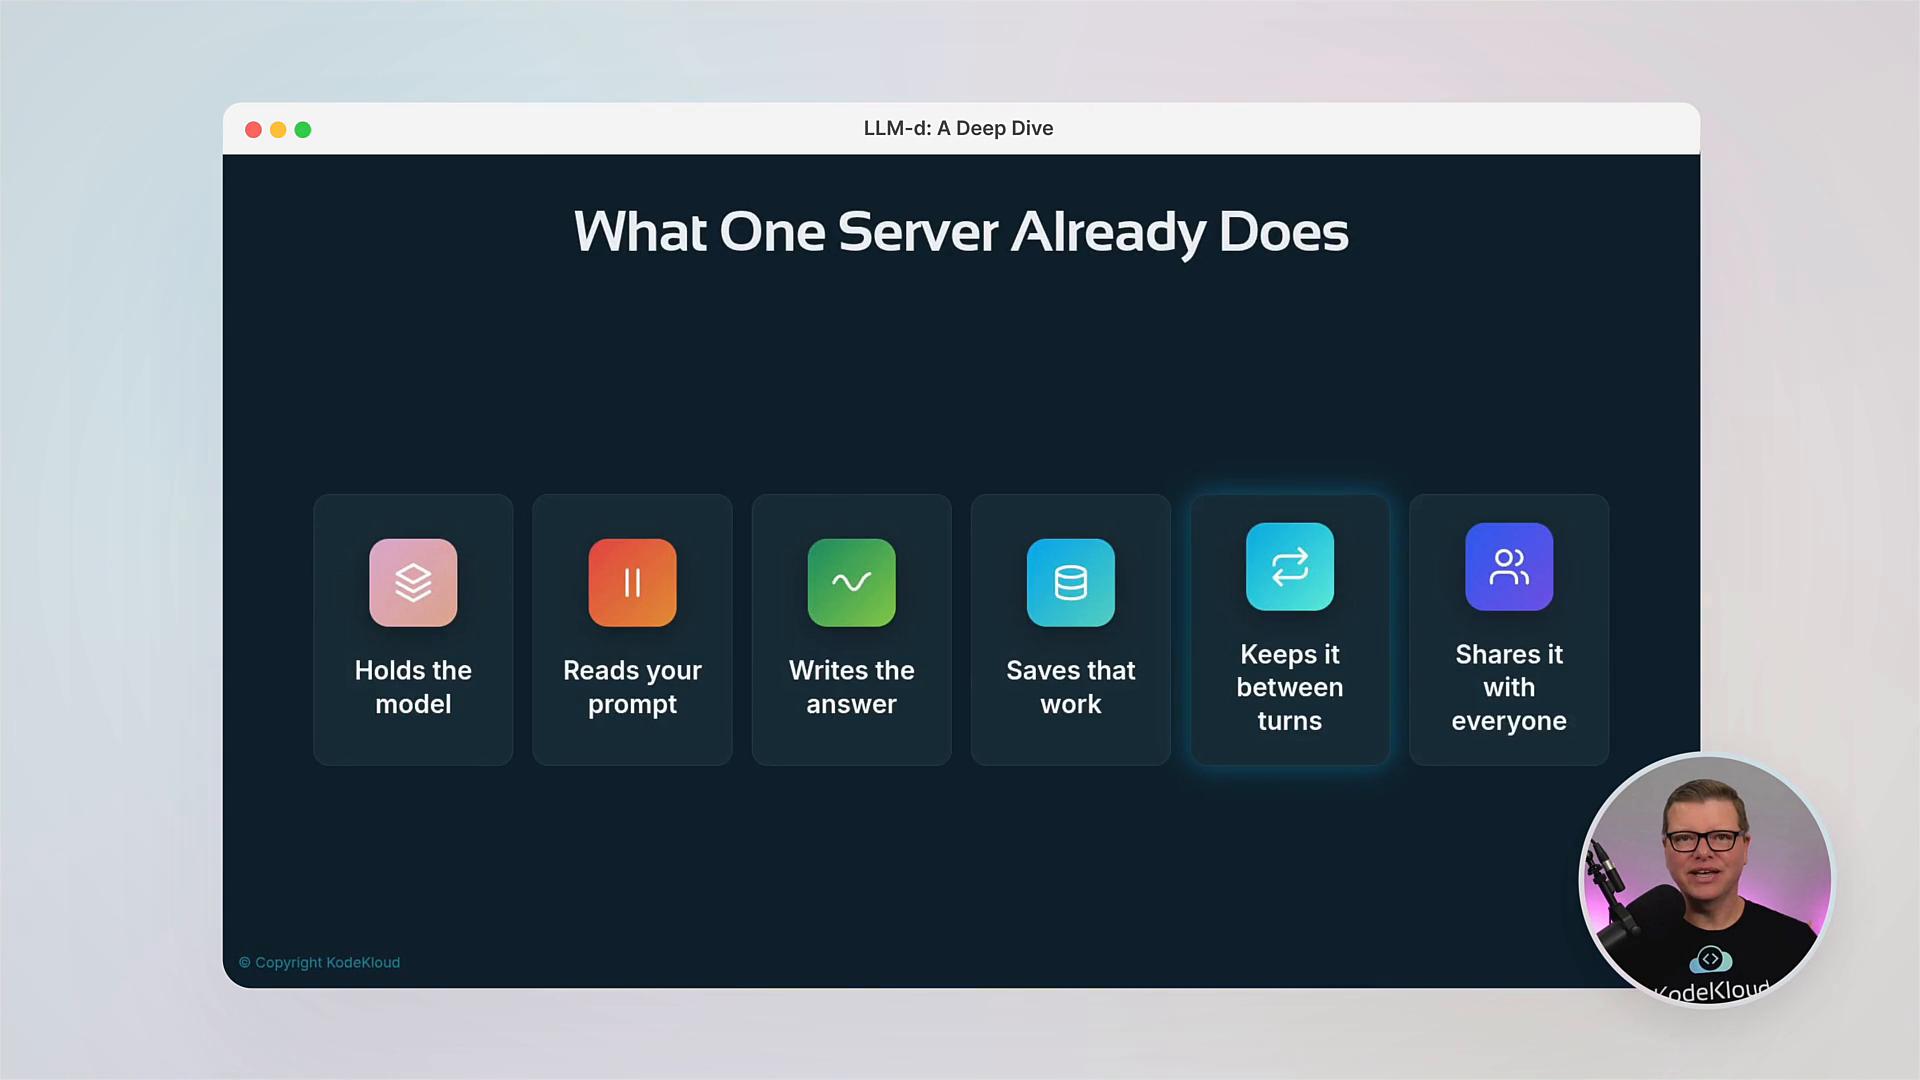Viewport: 1920px width, 1080px height.
Task: Click the "What One Server Already Does" heading
Action: coord(961,232)
